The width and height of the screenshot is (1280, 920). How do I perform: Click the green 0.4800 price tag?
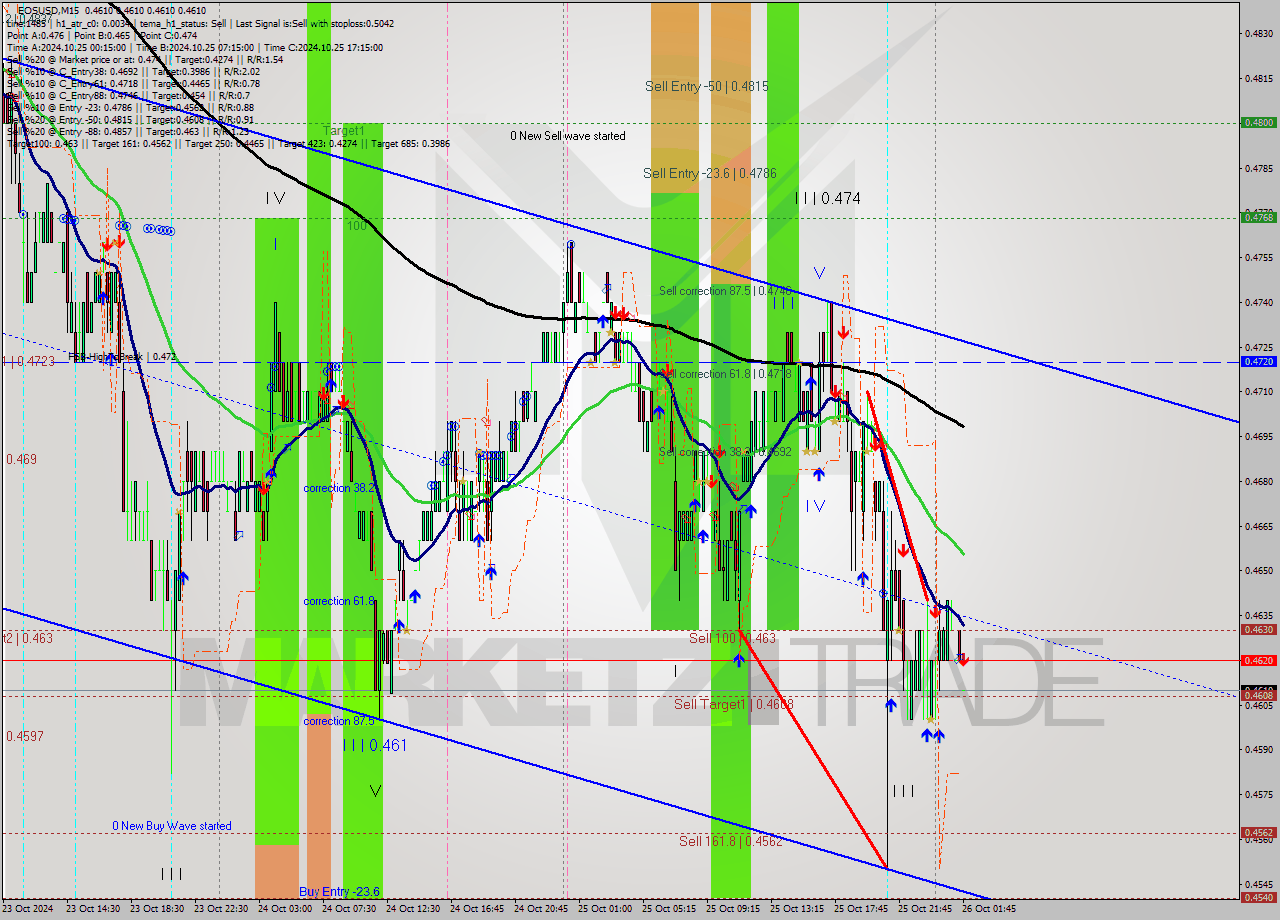tap(1258, 123)
